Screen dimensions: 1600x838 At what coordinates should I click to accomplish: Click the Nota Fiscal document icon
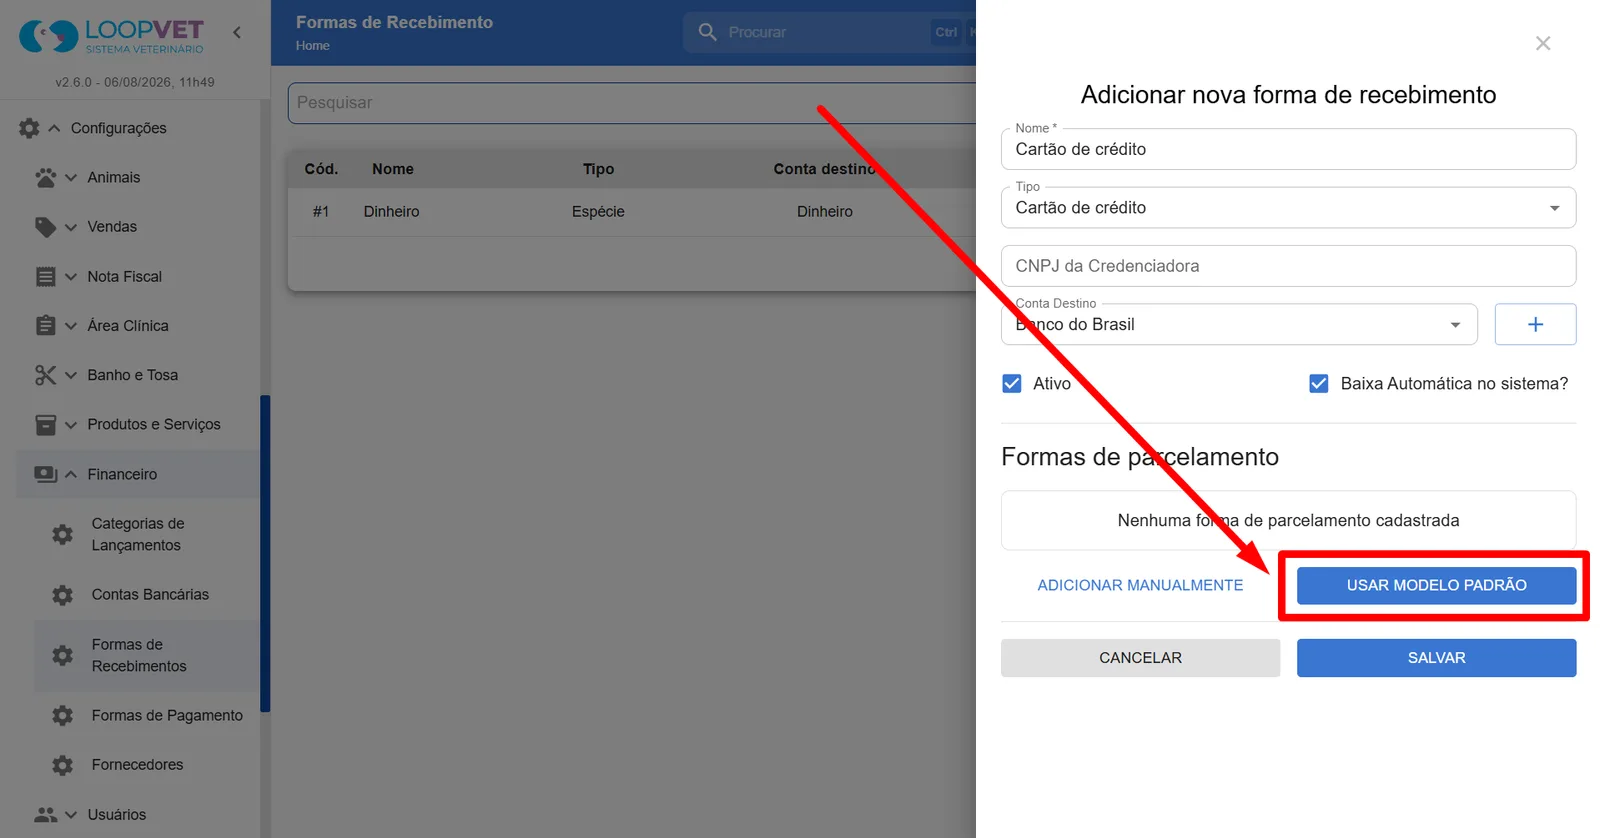point(46,276)
